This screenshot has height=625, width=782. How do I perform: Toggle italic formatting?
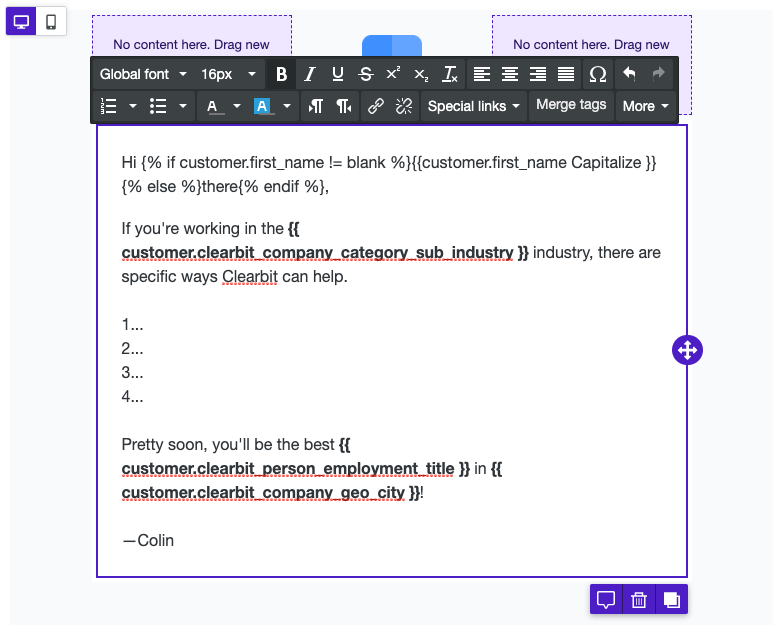(310, 74)
